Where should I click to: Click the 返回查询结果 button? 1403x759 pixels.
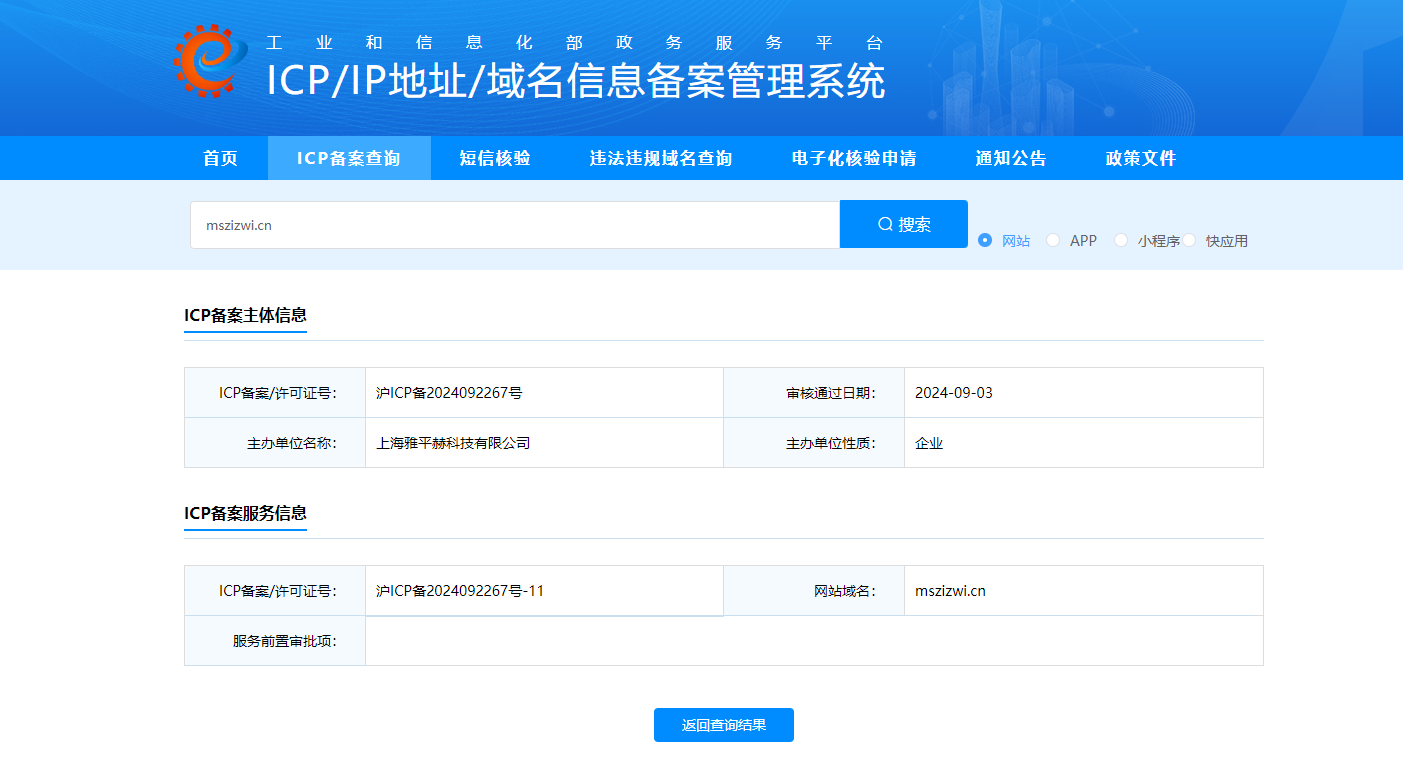[724, 725]
